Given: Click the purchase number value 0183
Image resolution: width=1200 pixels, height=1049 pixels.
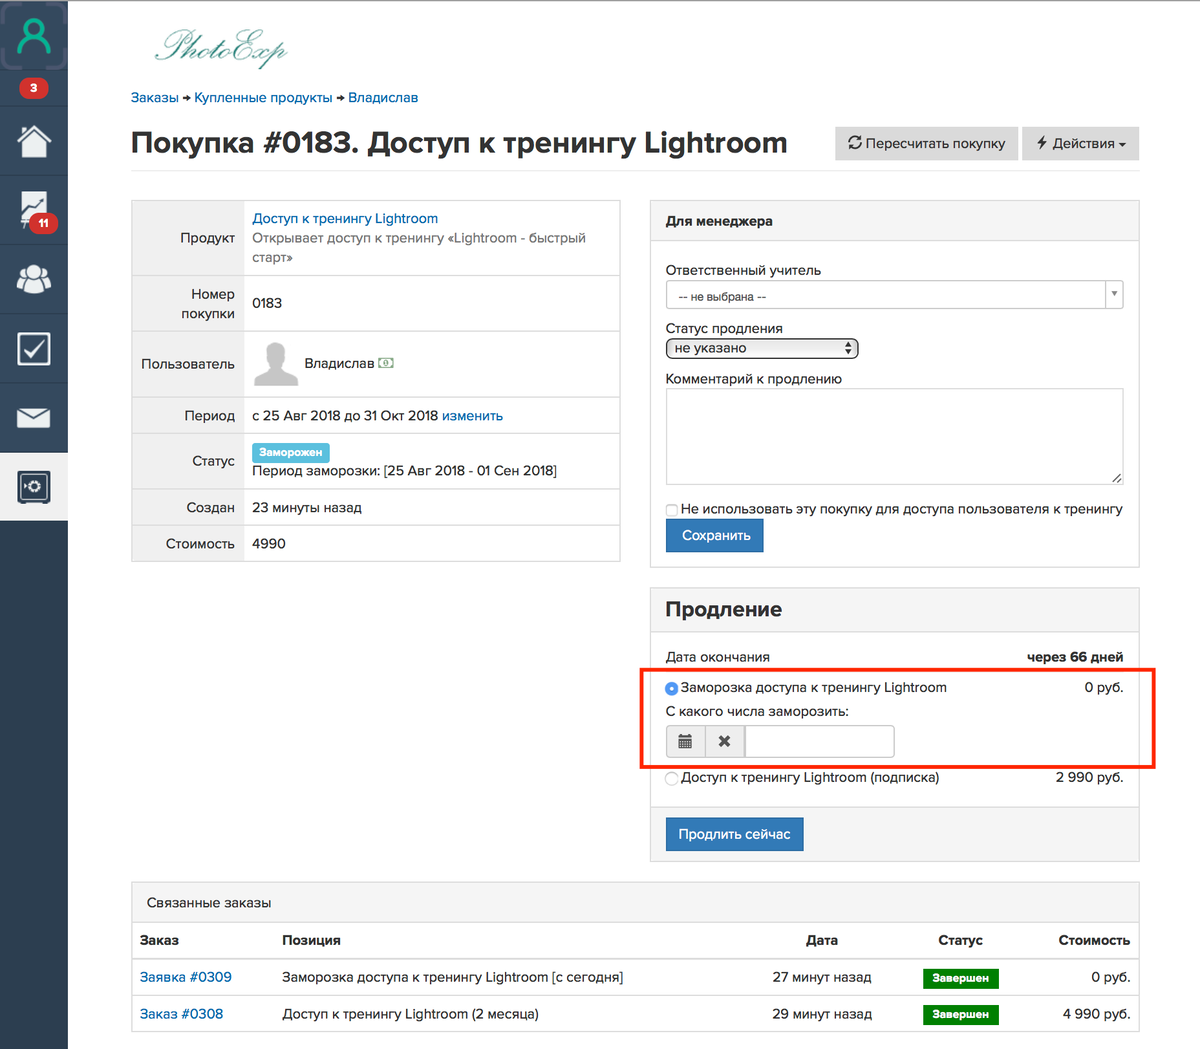Looking at the screenshot, I should click(267, 303).
